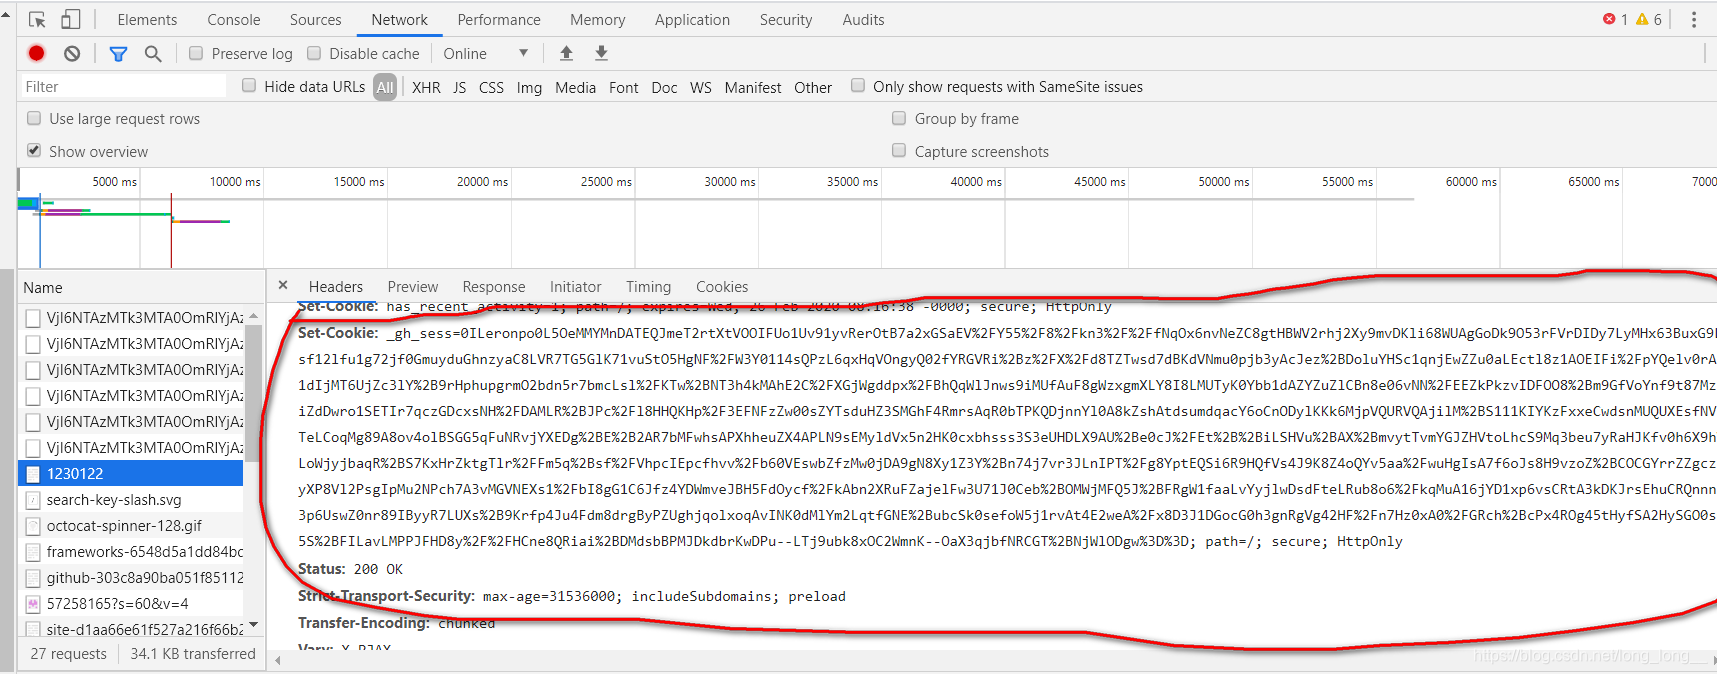Show the Preview tab of the request
The image size is (1717, 674).
413,287
